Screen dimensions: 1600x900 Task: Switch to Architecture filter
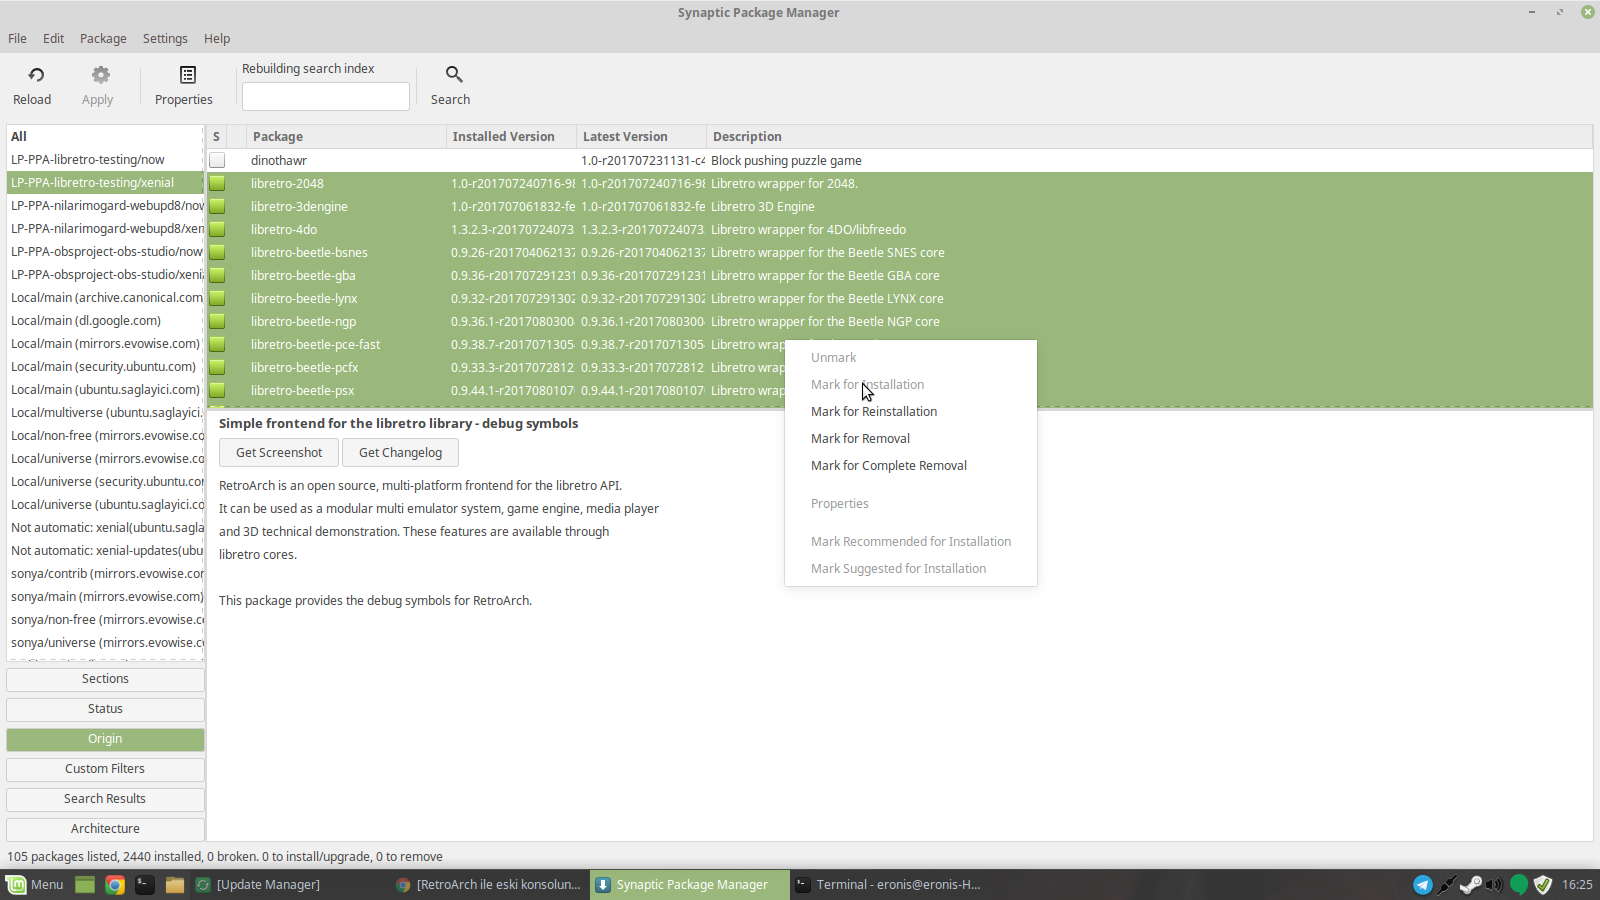[x=105, y=829]
